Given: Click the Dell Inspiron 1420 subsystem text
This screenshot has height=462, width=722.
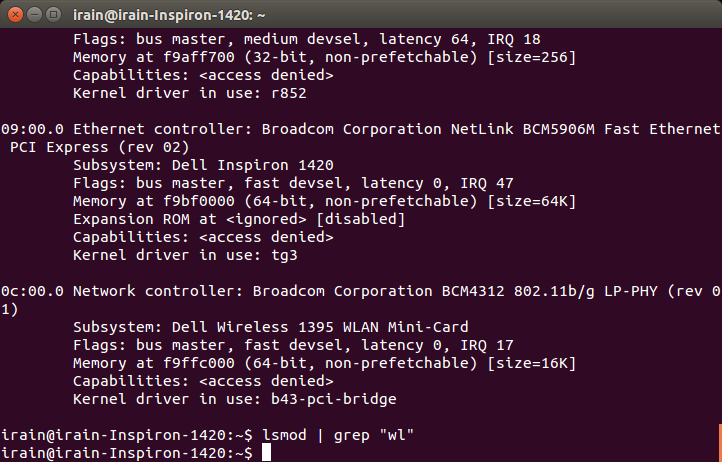Looking at the screenshot, I should [x=253, y=165].
